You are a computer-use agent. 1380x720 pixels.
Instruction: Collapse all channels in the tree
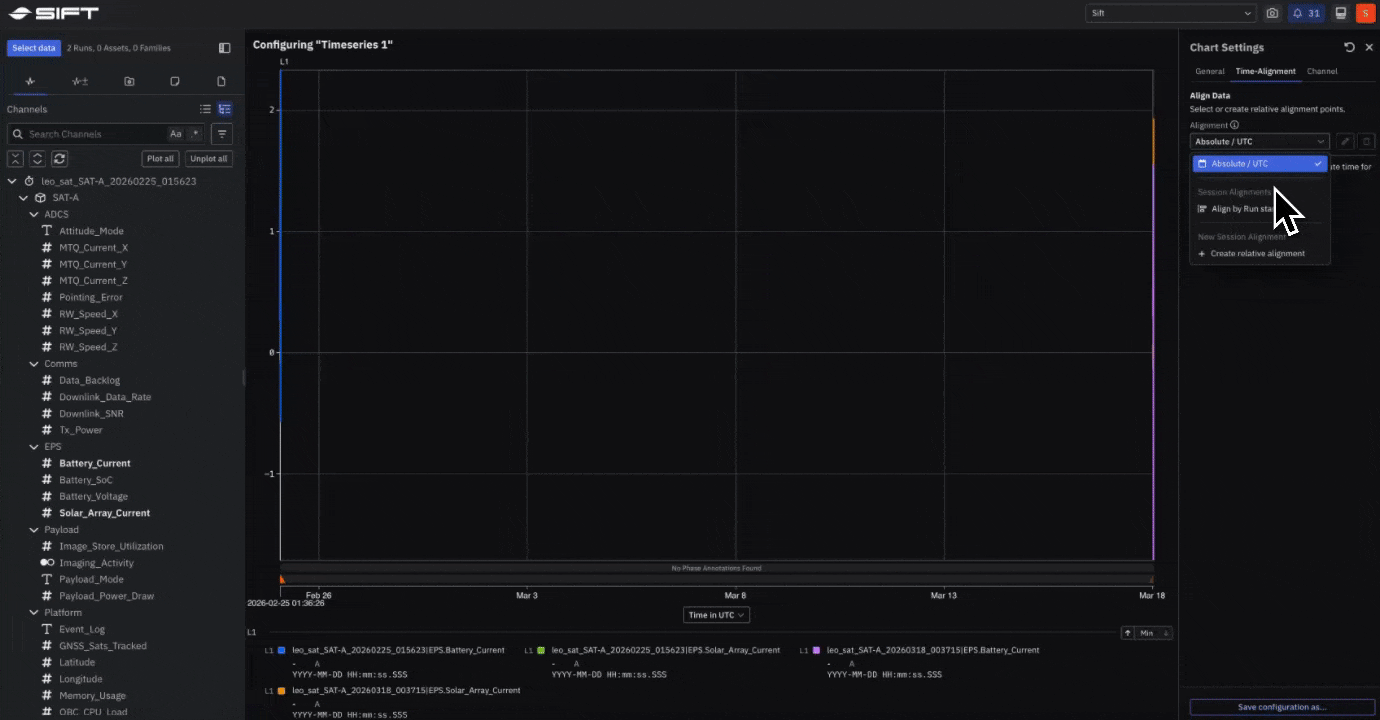(15, 158)
